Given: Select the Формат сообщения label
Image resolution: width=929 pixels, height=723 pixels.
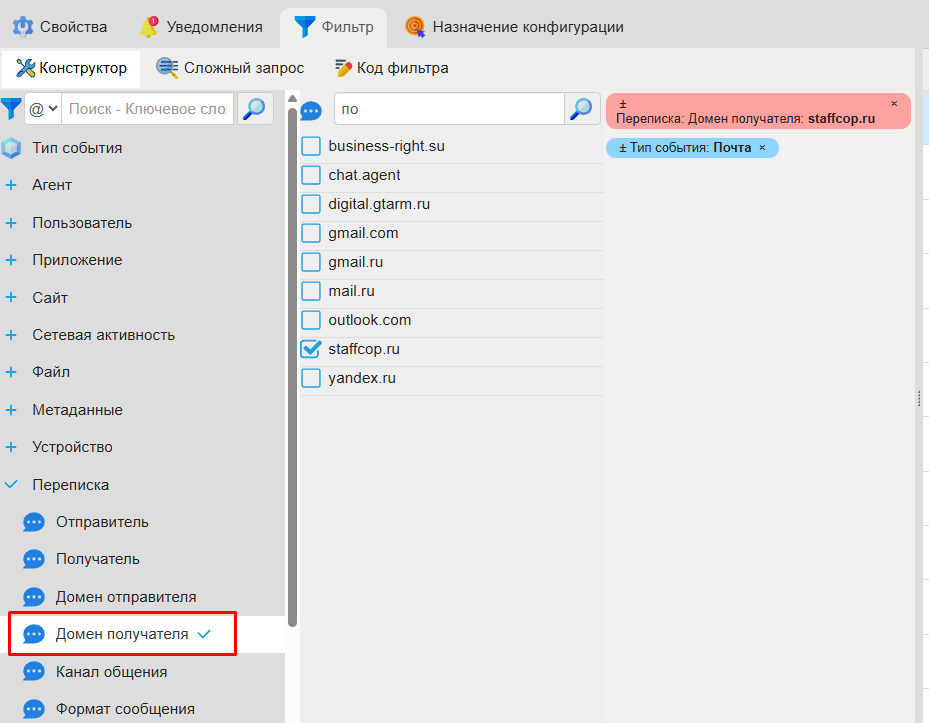Looking at the screenshot, I should (x=125, y=709).
